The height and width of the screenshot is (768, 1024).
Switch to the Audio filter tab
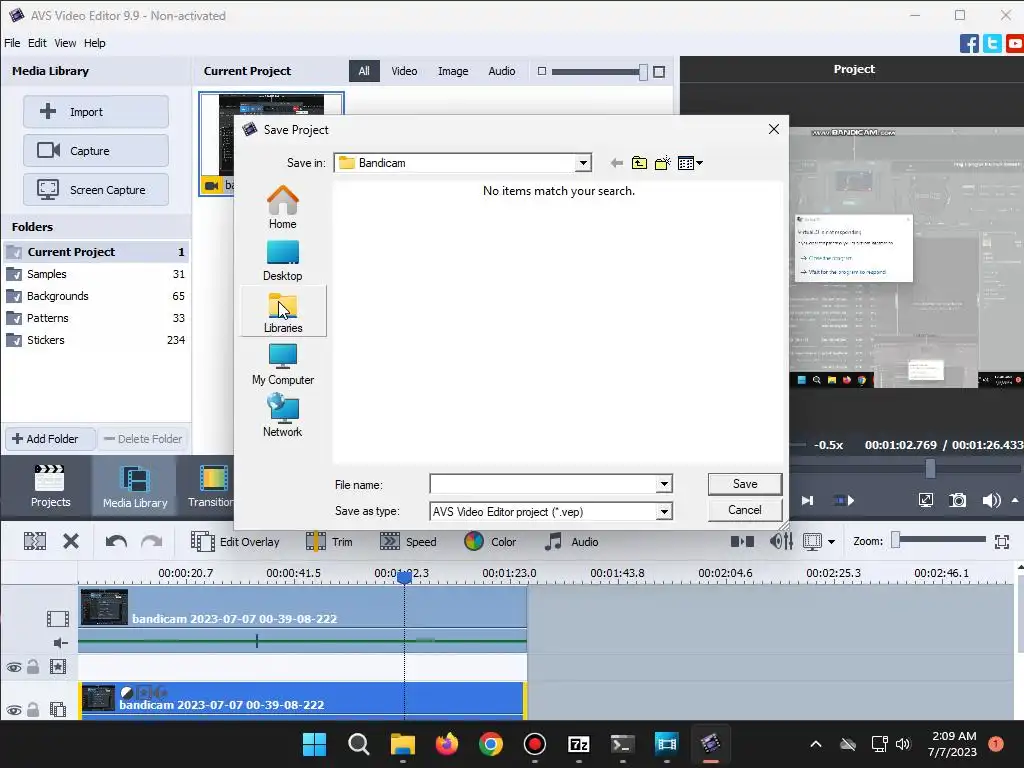[x=502, y=71]
